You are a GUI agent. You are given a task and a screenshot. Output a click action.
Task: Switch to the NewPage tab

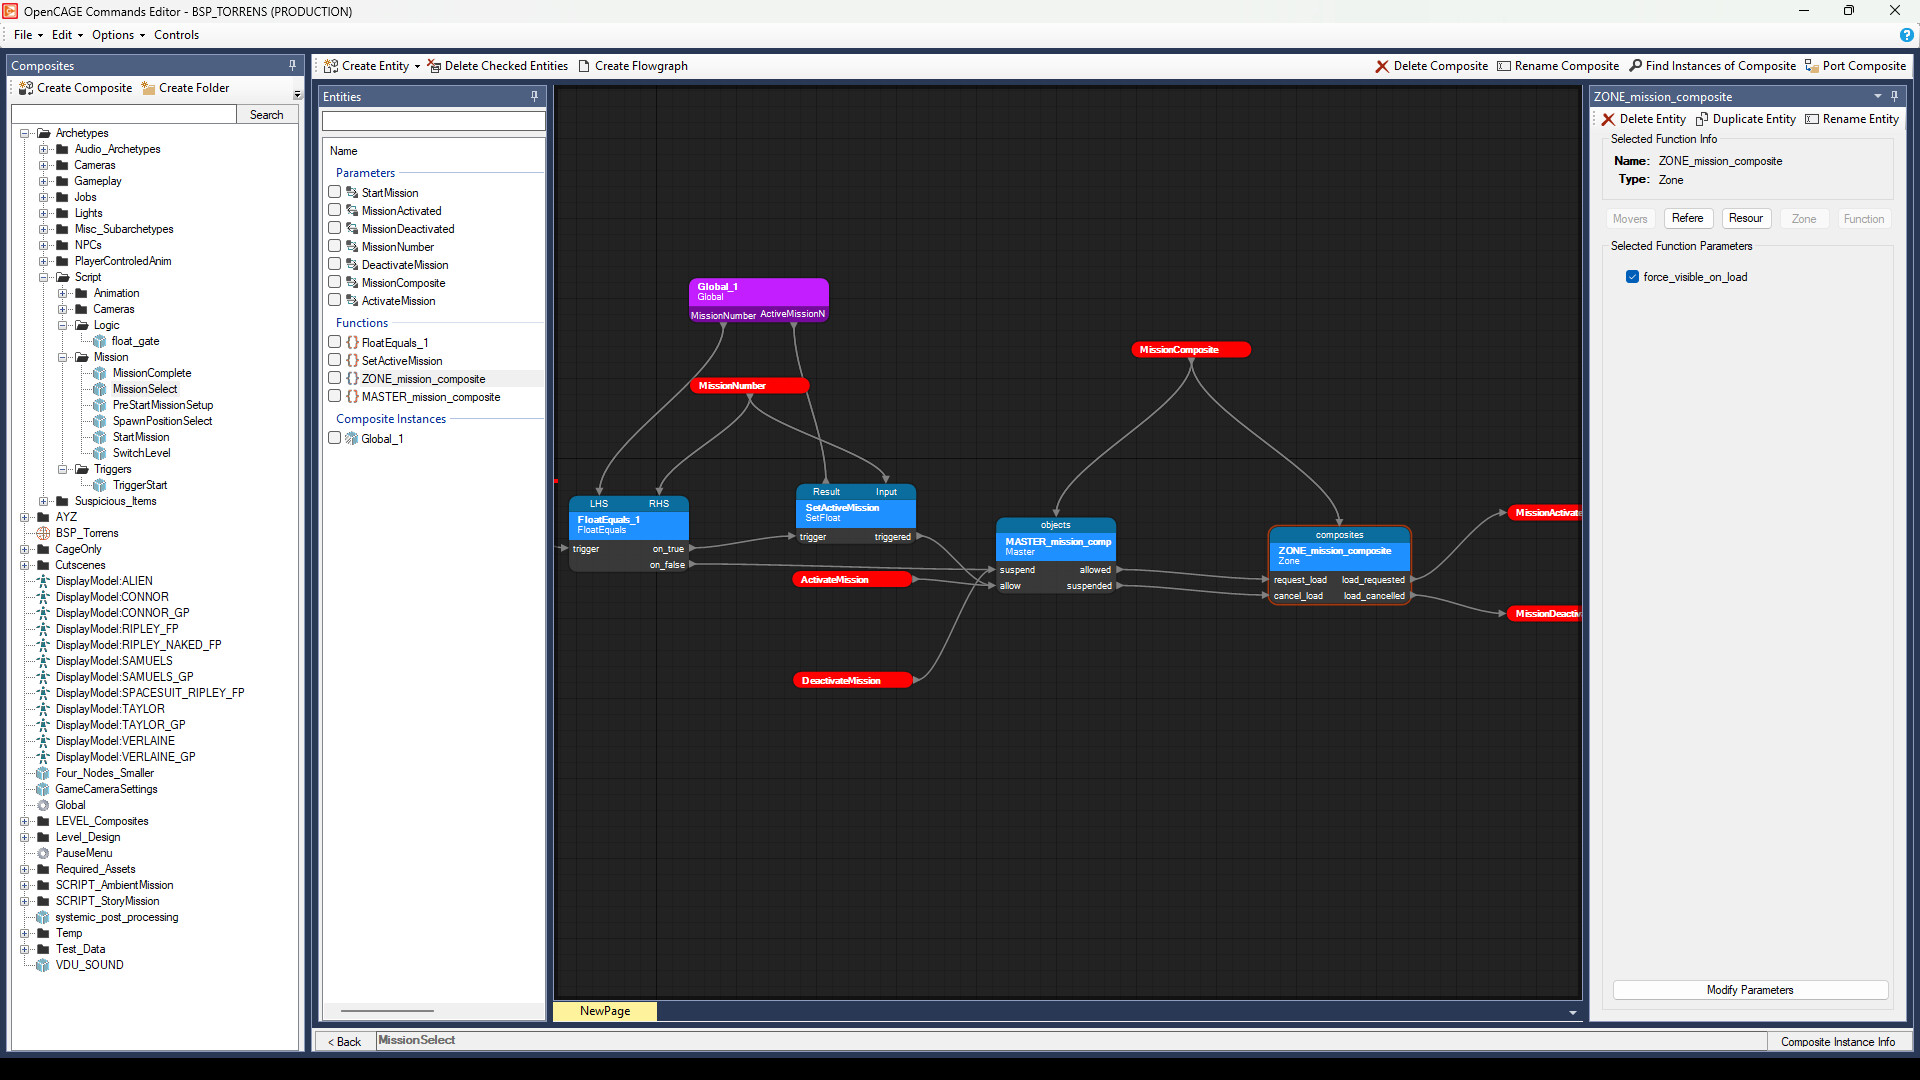[604, 1011]
